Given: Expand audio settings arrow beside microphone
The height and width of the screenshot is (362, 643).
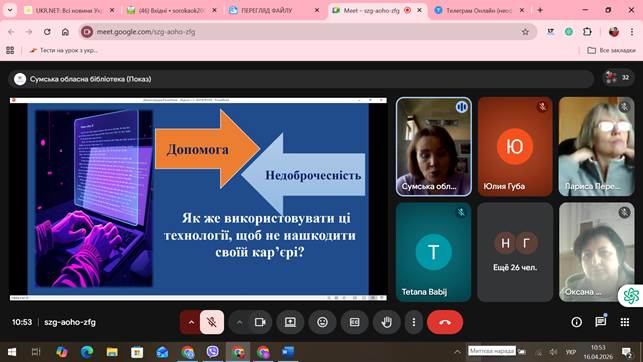Looking at the screenshot, I should [x=191, y=322].
